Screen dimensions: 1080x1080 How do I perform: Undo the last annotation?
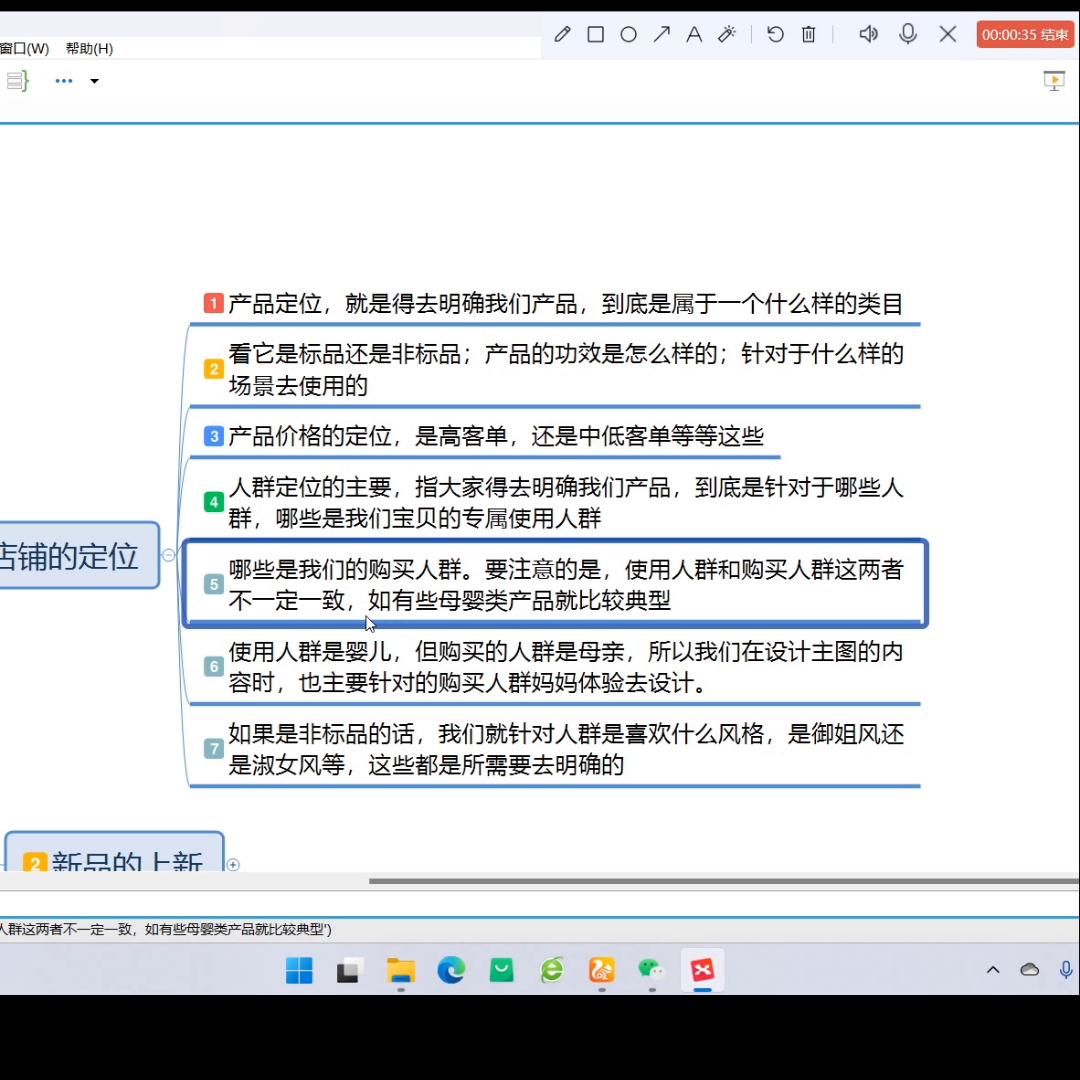[775, 34]
